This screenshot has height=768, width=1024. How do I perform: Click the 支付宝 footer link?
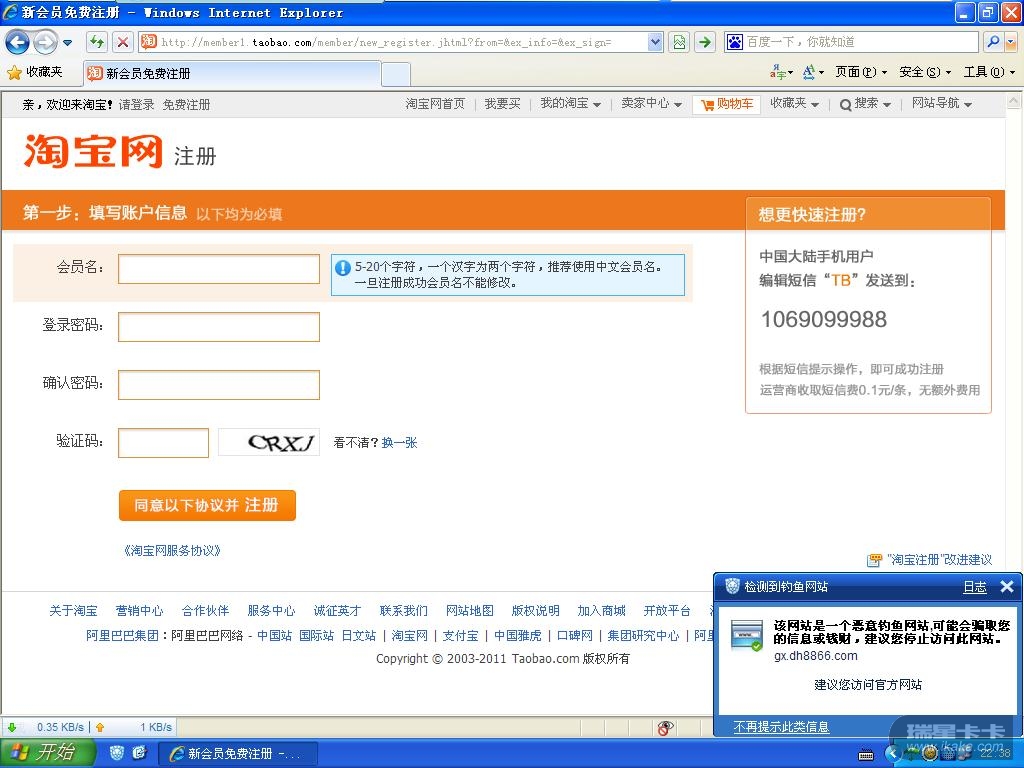460,635
